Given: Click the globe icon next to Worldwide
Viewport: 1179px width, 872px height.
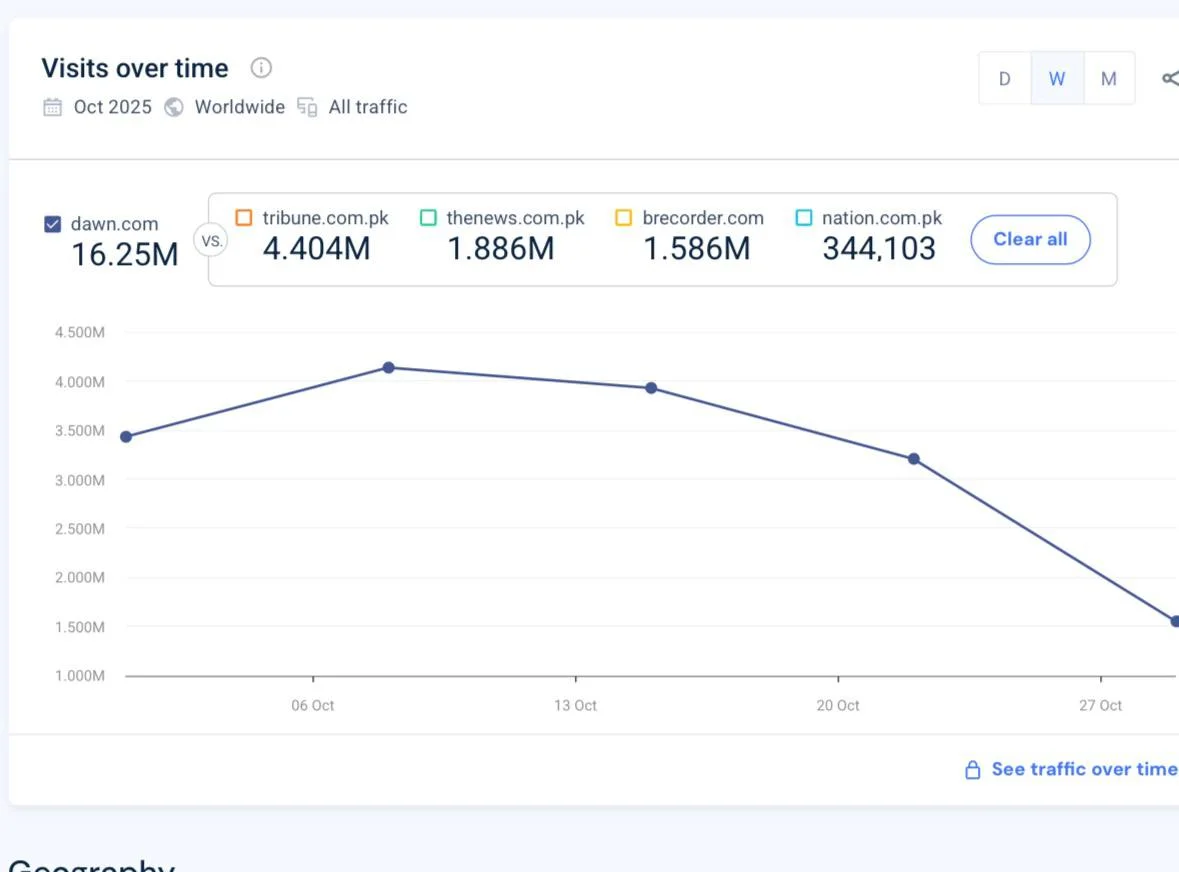Looking at the screenshot, I should [x=174, y=107].
